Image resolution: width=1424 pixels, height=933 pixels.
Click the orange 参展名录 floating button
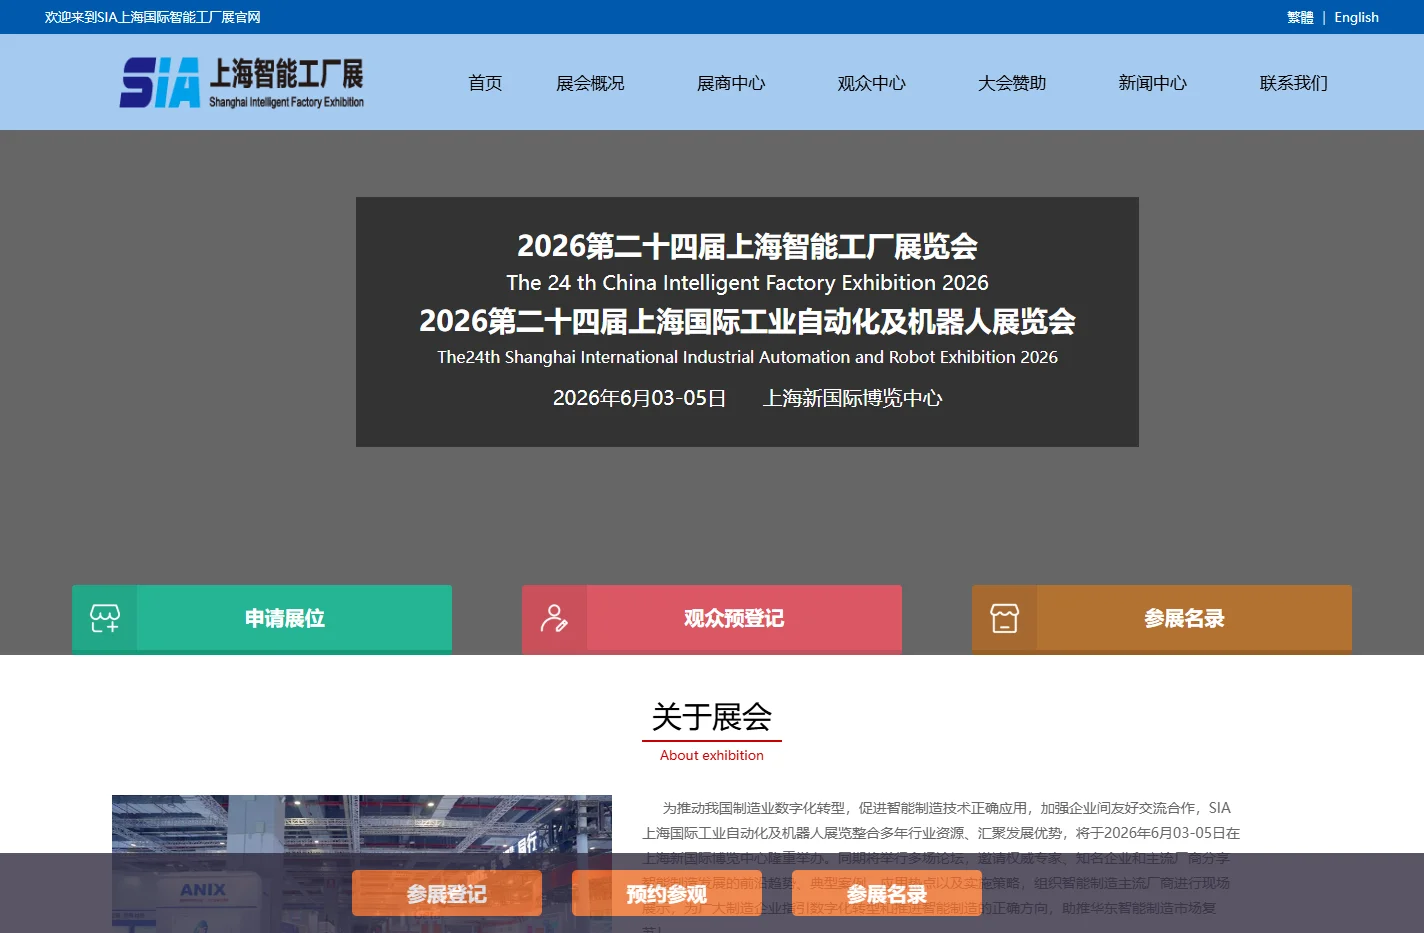point(887,893)
